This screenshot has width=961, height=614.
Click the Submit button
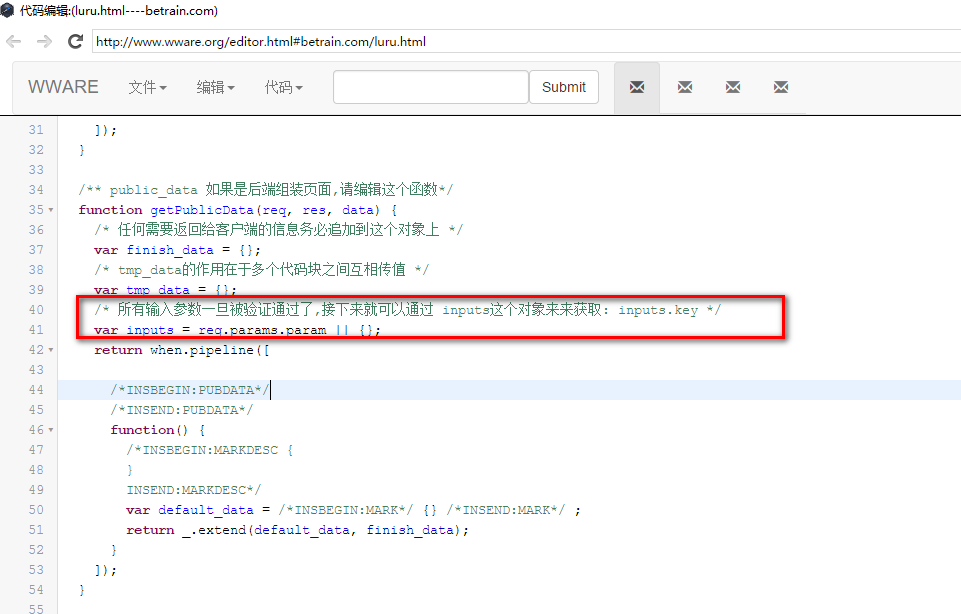click(564, 87)
